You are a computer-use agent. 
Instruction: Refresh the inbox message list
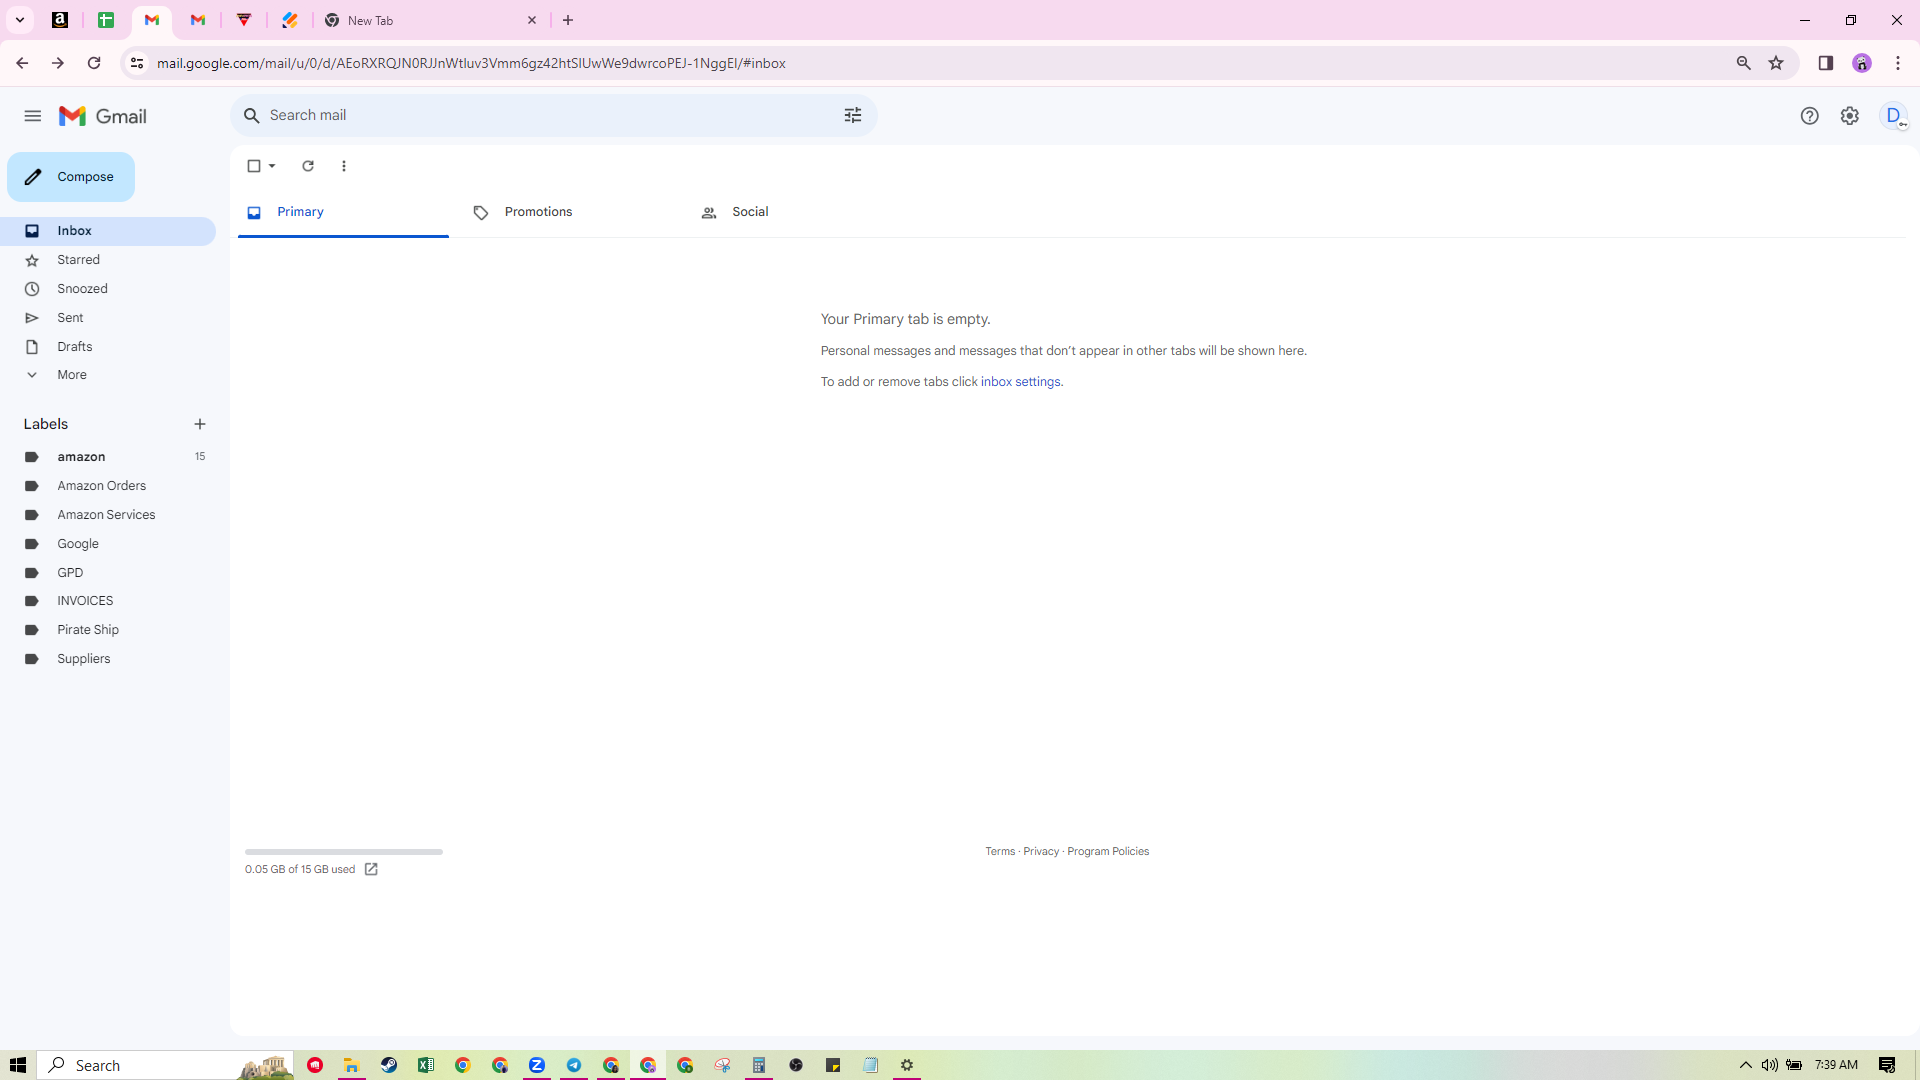point(308,166)
